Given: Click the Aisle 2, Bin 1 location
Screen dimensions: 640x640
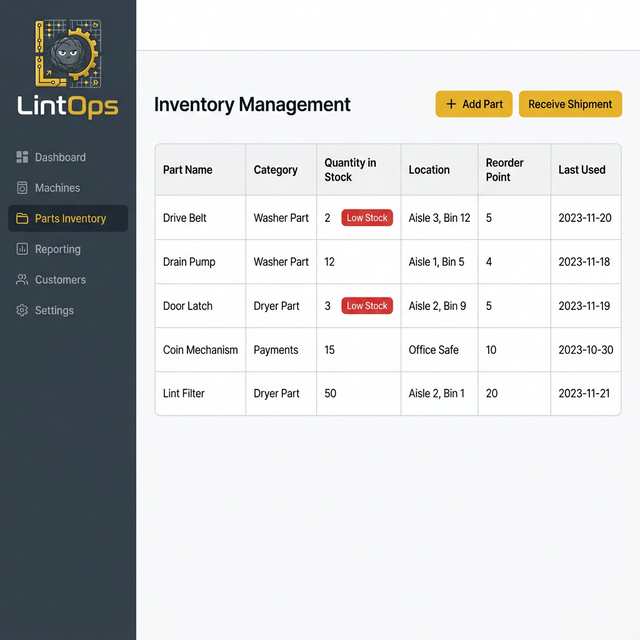Looking at the screenshot, I should click(x=436, y=393).
